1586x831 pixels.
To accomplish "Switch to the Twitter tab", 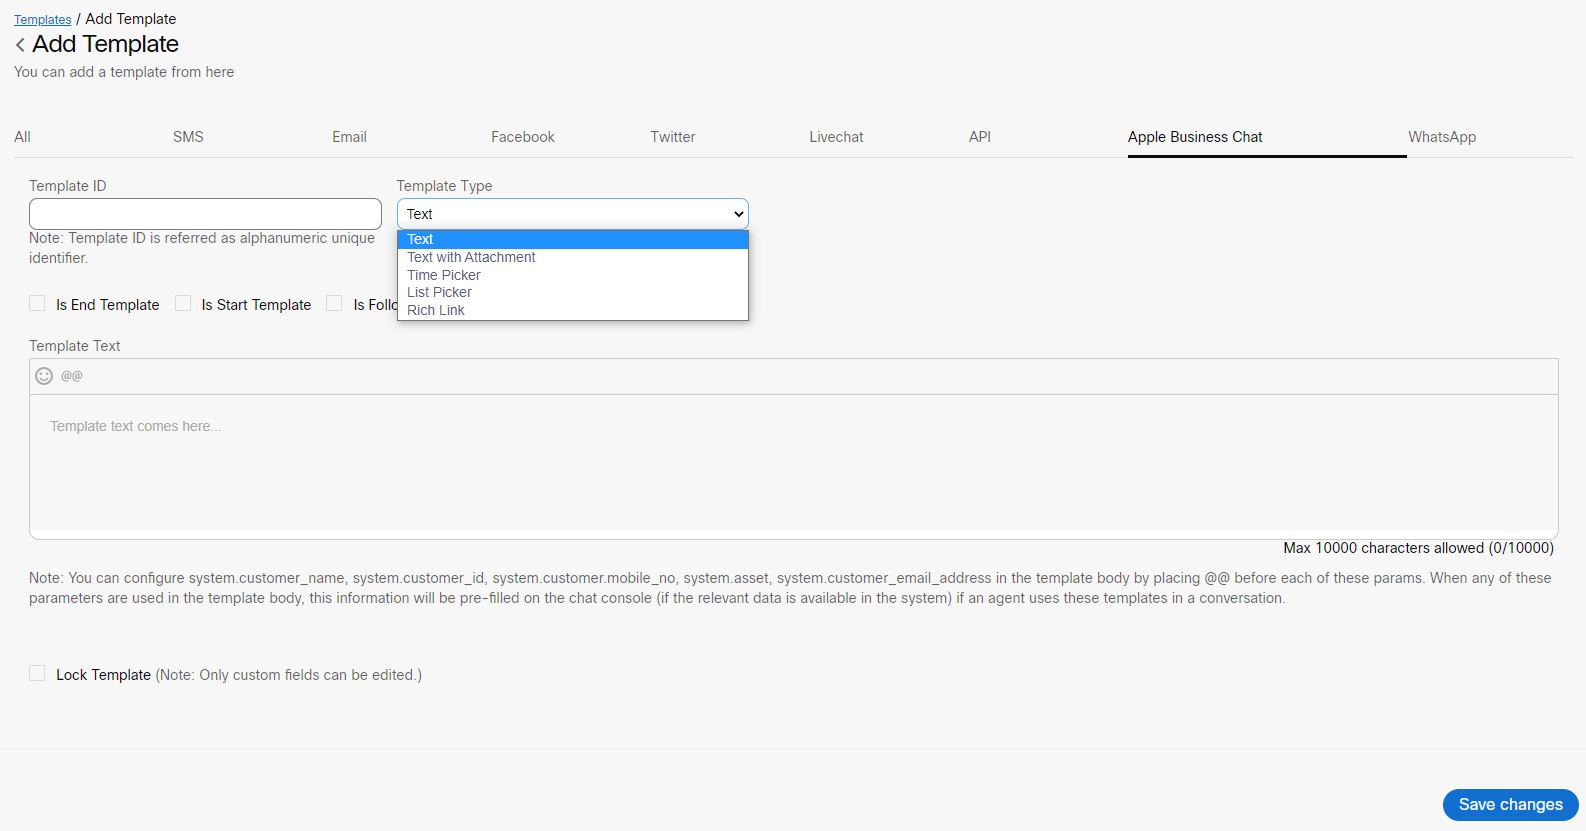I will (x=672, y=137).
